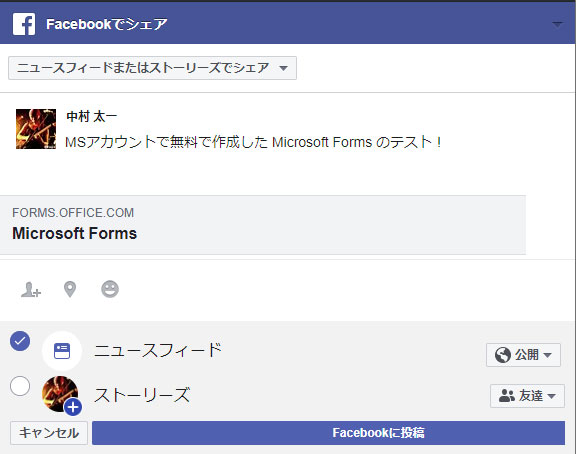Open the header dropdown arrow at top right
This screenshot has height=454, width=576.
click(x=557, y=24)
